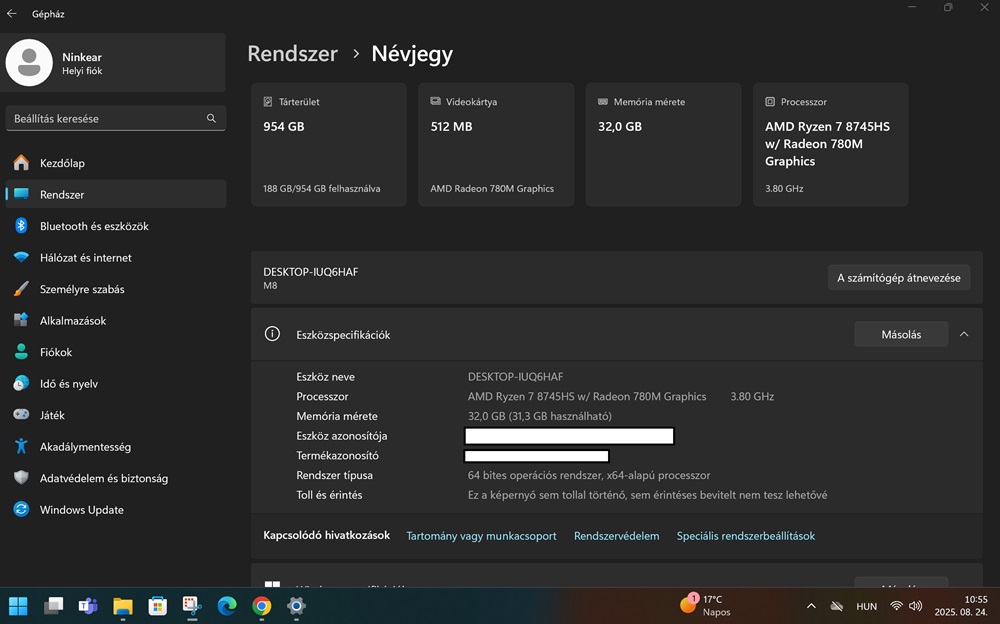This screenshot has width=1000, height=624.
Task: Select Kezdőlap in the sidebar
Action: 62,163
